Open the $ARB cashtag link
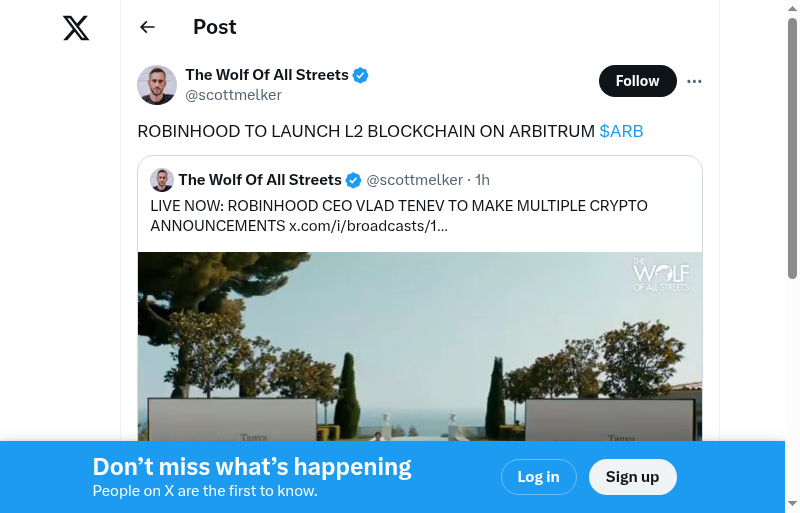This screenshot has height=513, width=800. 621,131
